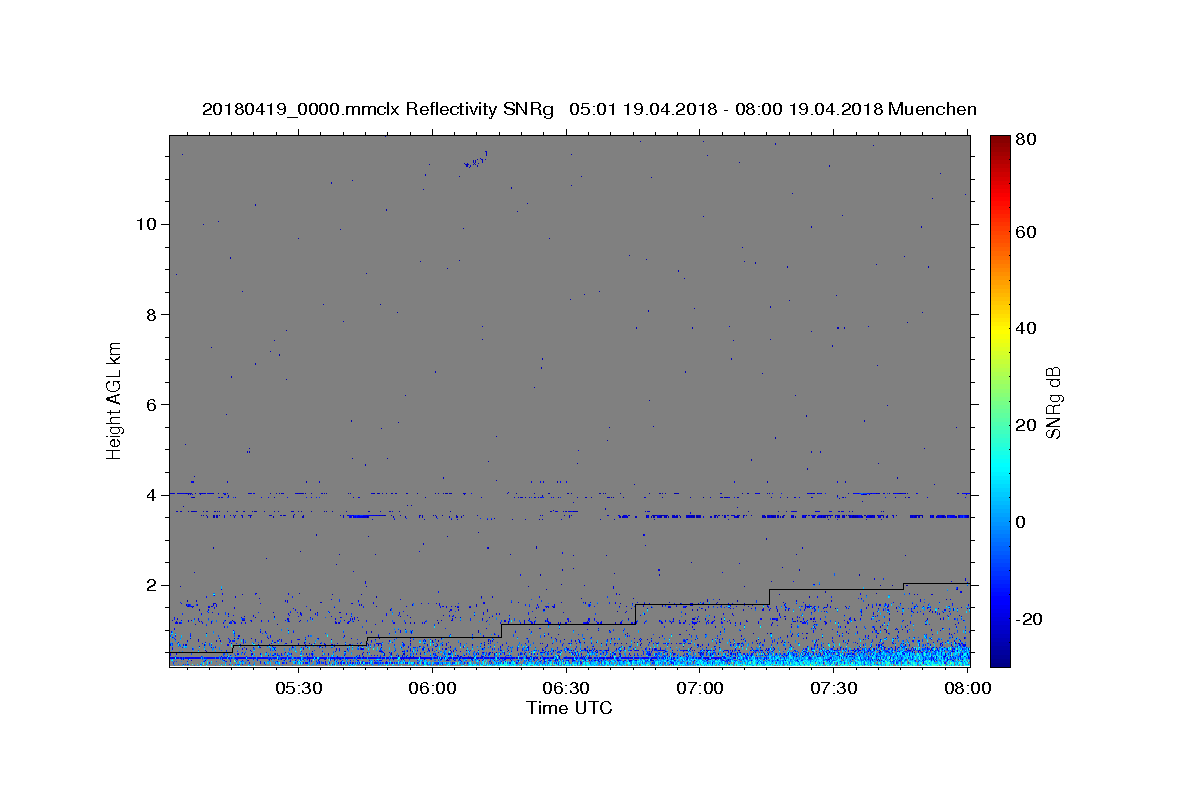
Task: Click the 06:00 time tick label
Action: [x=432, y=689]
